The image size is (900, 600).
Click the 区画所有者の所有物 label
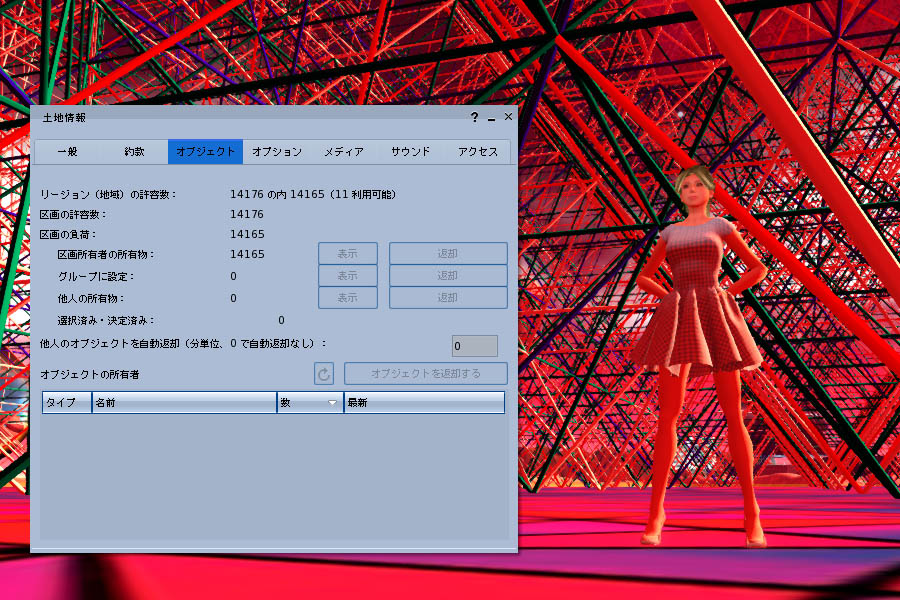(106, 254)
